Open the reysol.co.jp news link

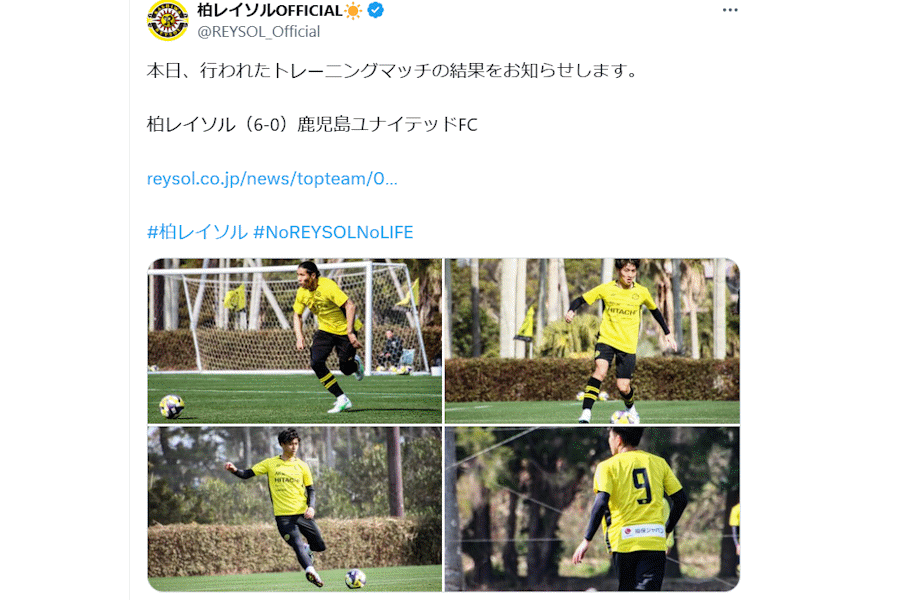coord(272,179)
